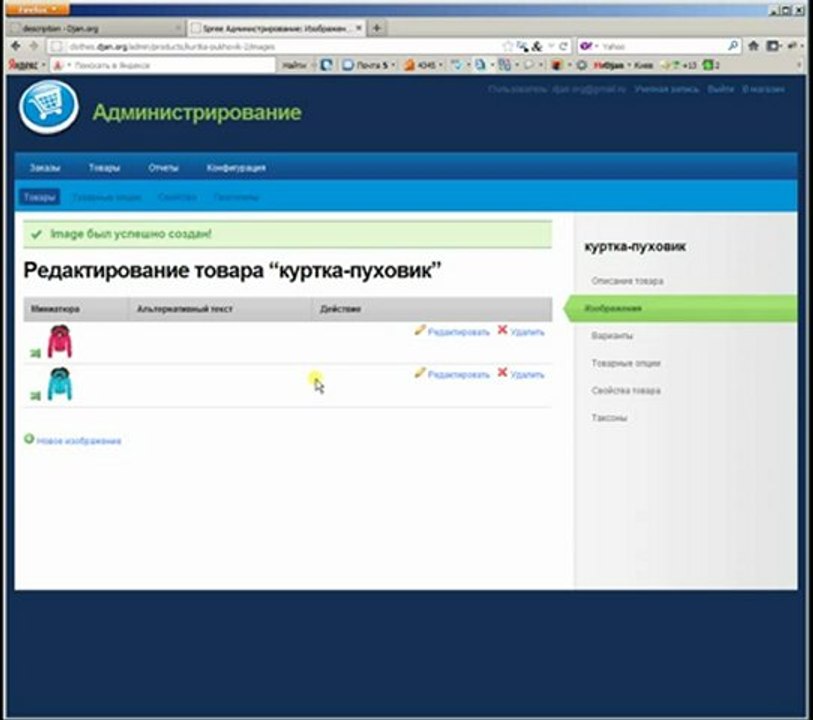Open the Заказы main menu
Viewport: 813px width, 720px height.
pyautogui.click(x=45, y=168)
